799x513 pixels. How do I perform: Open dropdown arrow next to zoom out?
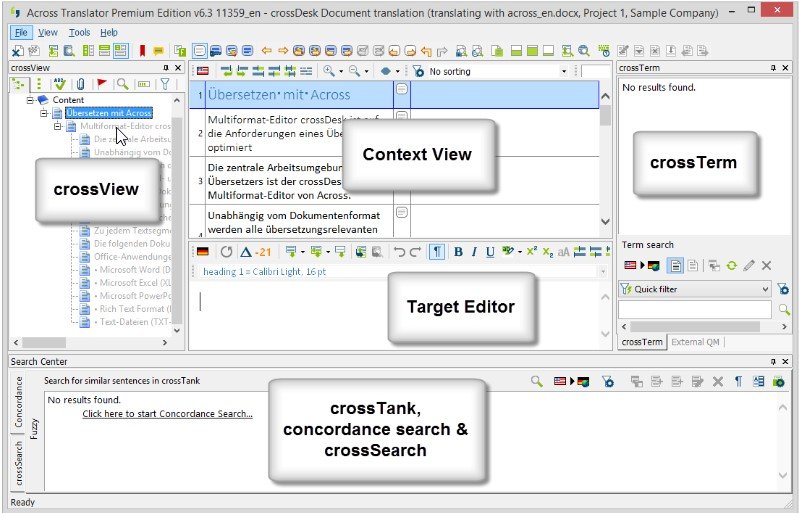click(366, 71)
